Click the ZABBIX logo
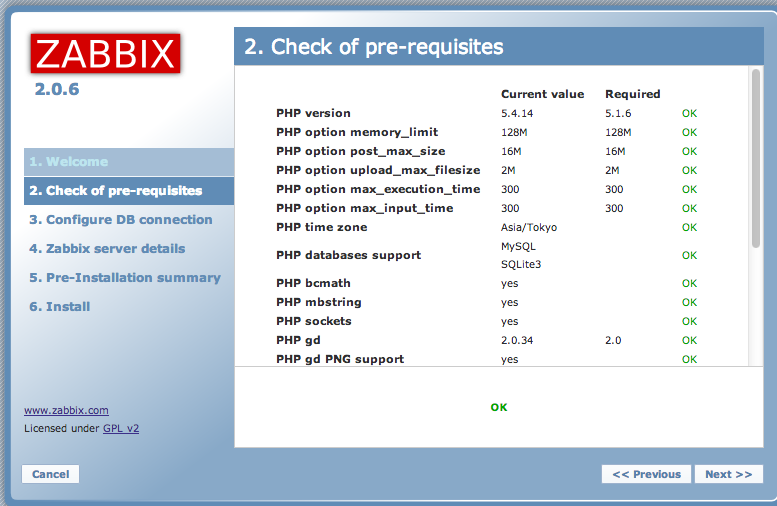 [x=105, y=54]
